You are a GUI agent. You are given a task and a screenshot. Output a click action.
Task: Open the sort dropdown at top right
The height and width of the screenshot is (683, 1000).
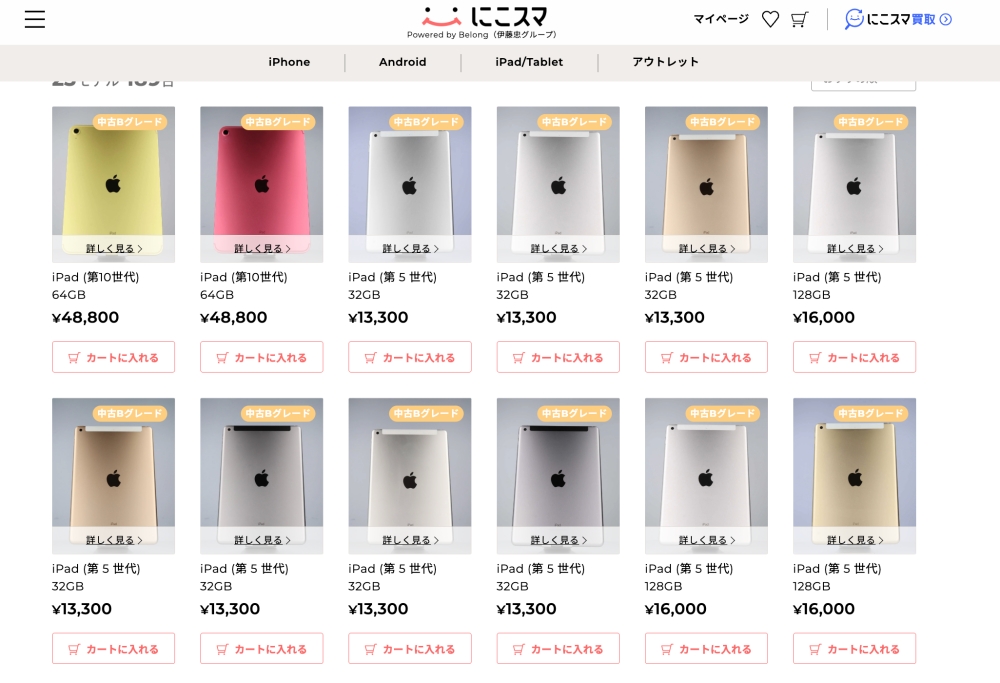(x=864, y=83)
